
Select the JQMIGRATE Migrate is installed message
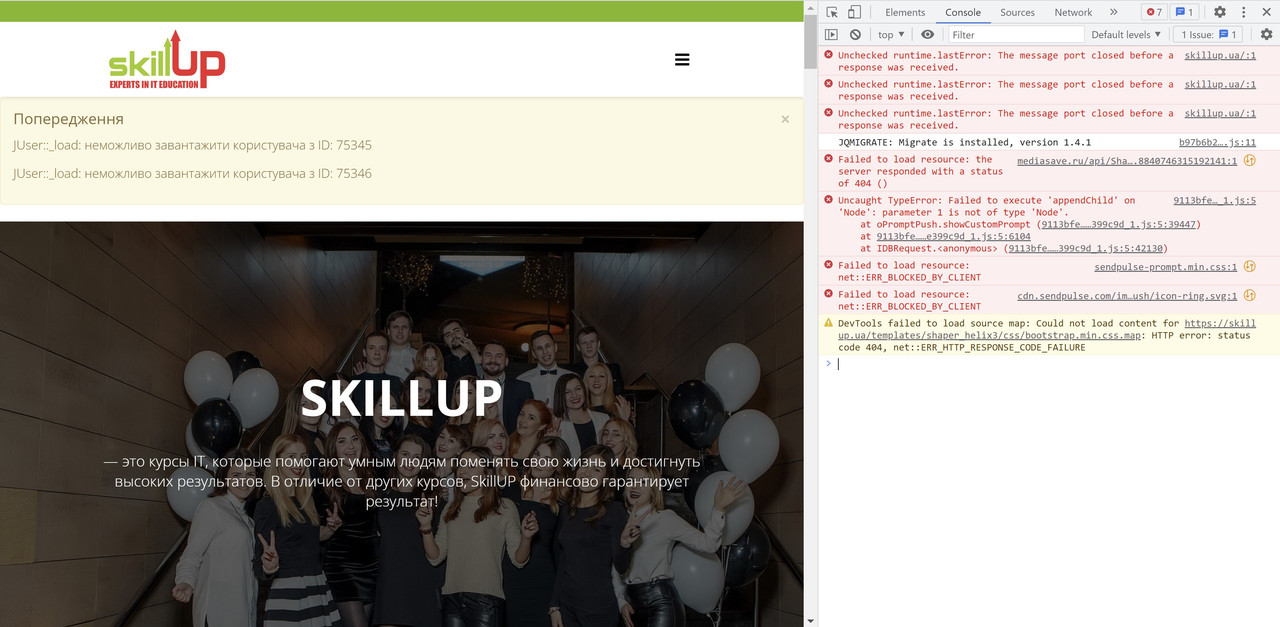click(964, 142)
